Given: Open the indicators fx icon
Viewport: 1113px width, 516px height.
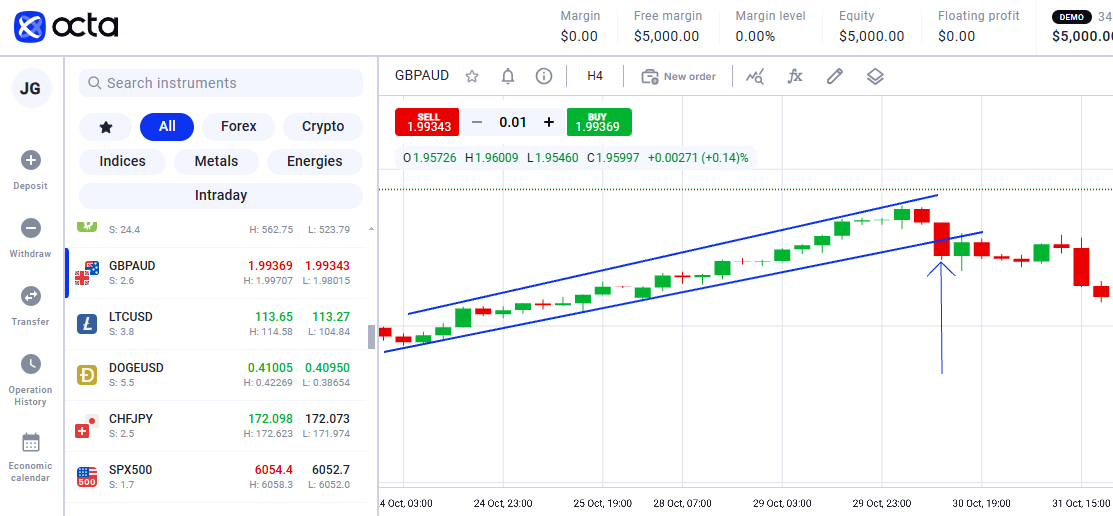Looking at the screenshot, I should click(x=795, y=76).
